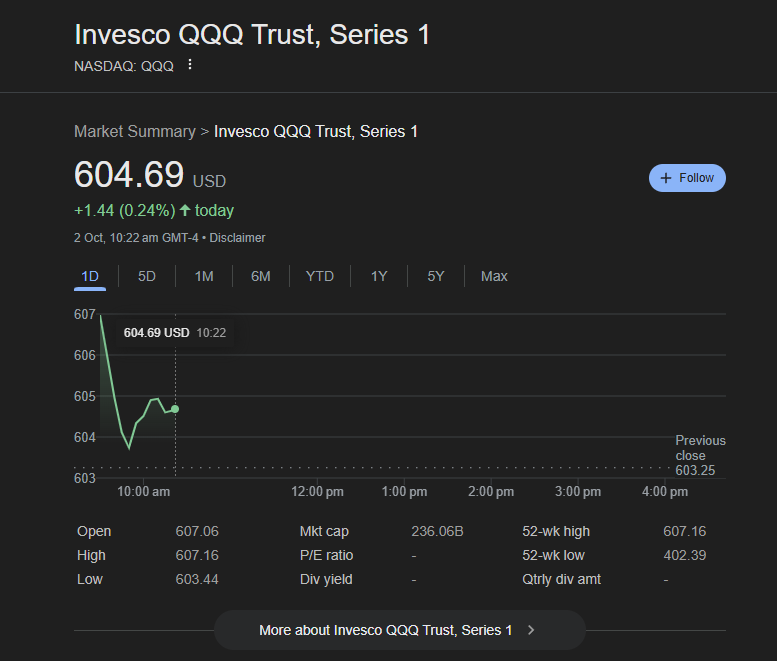
Task: Show the Max chart range
Action: coord(494,276)
